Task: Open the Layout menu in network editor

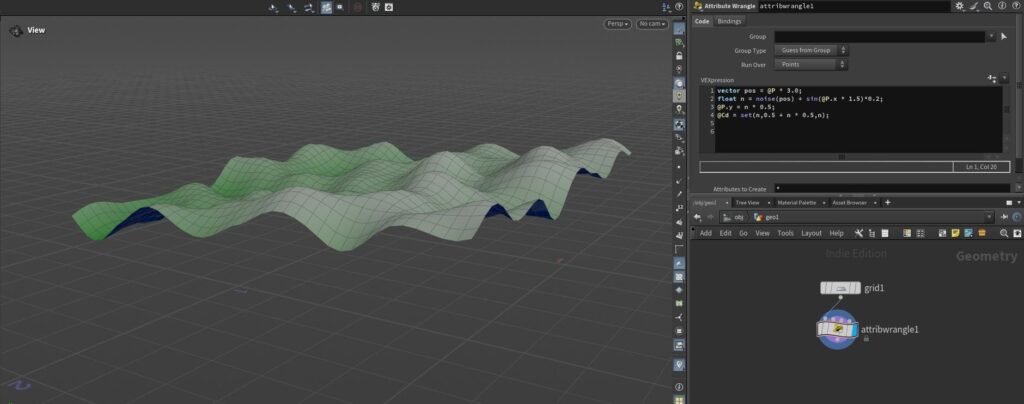Action: (811, 233)
